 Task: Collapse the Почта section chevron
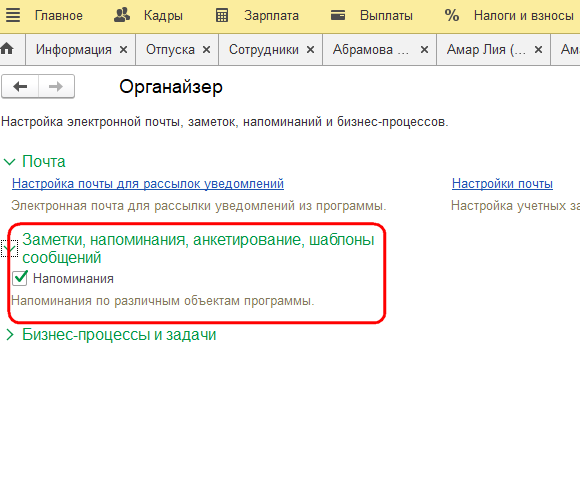click(x=9, y=162)
